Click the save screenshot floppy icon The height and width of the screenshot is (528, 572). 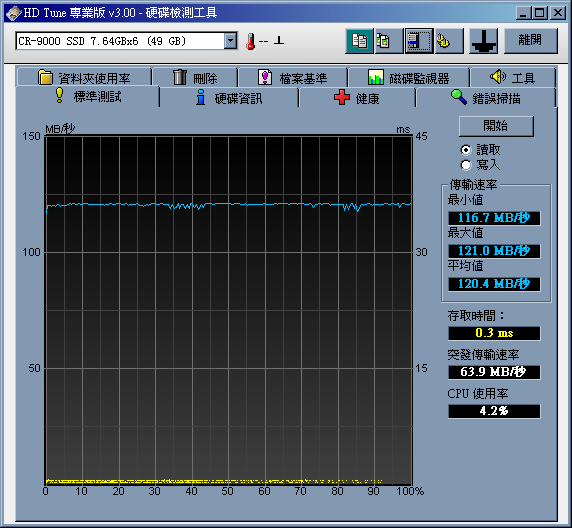tap(419, 41)
